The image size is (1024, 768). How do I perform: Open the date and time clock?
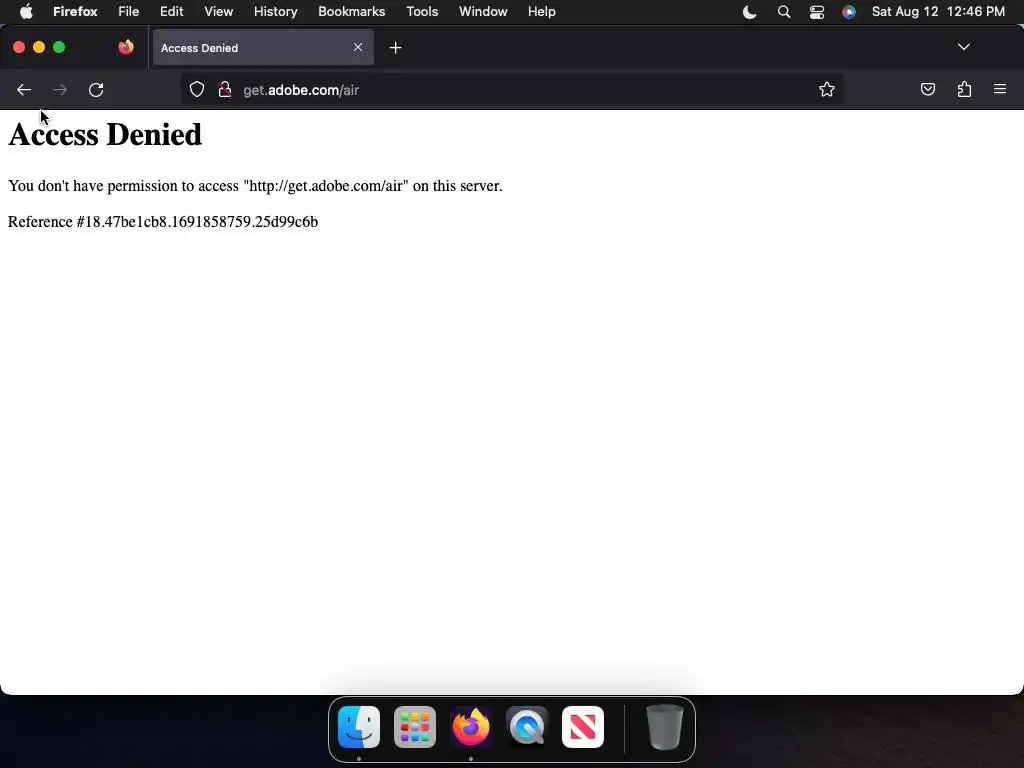pos(938,11)
